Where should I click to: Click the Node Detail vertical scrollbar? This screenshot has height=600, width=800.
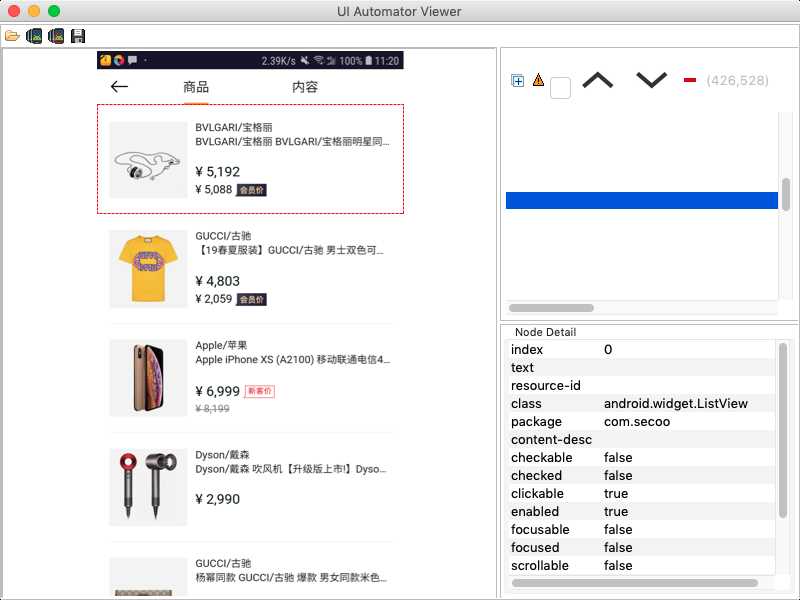783,431
